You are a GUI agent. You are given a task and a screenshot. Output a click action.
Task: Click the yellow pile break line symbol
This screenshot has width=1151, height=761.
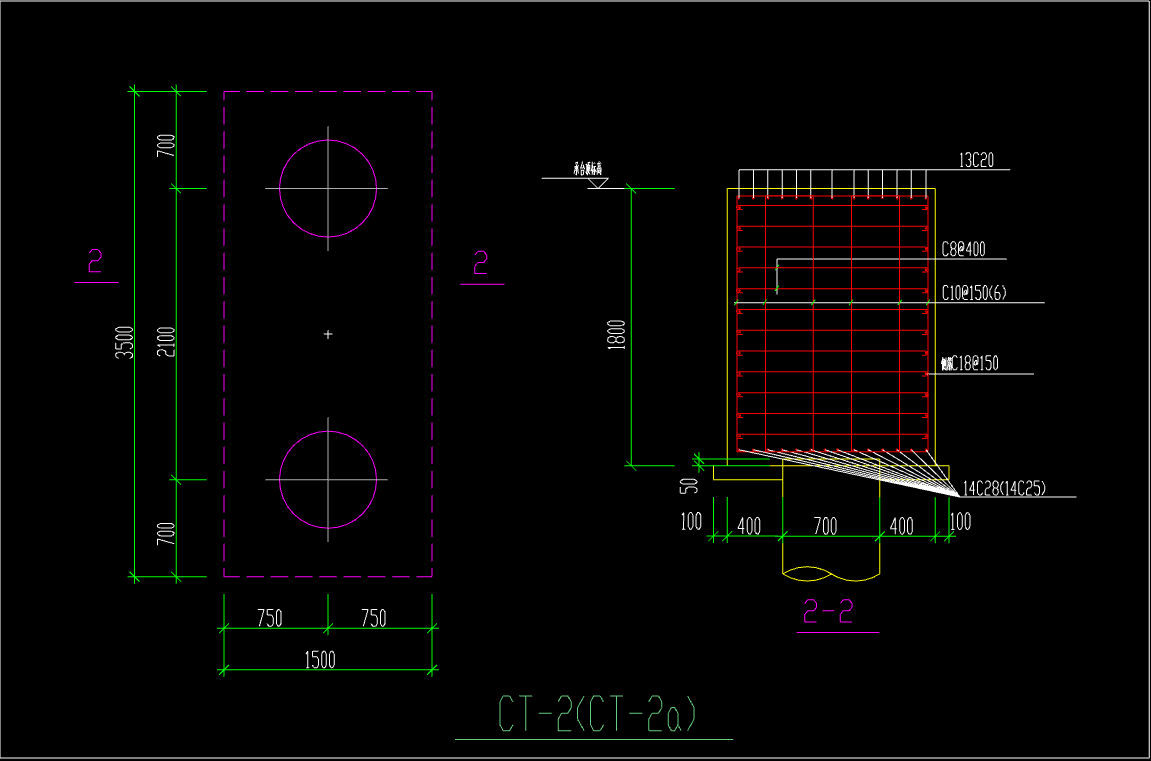click(x=831, y=573)
